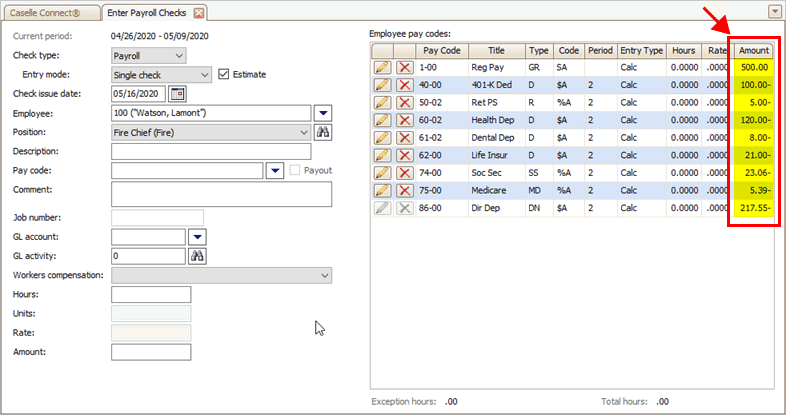Edit the 62-00 Life Insur row
Viewport: 786px width, 415px height.
[x=382, y=155]
